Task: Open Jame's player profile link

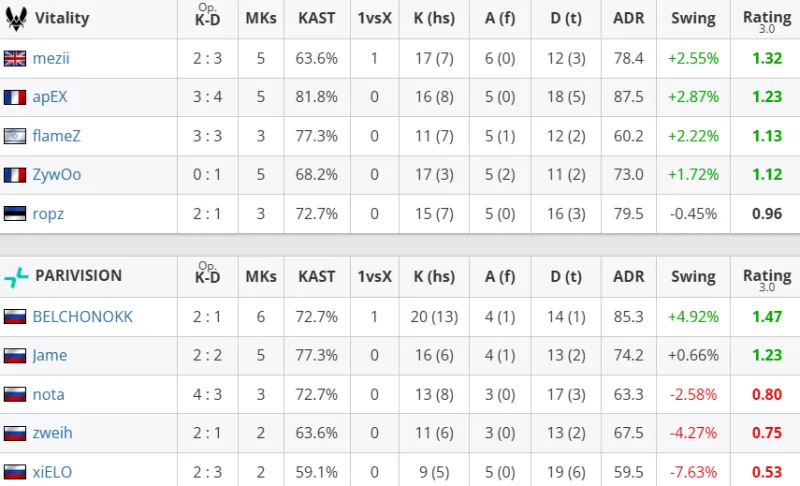Action: pyautogui.click(x=50, y=355)
